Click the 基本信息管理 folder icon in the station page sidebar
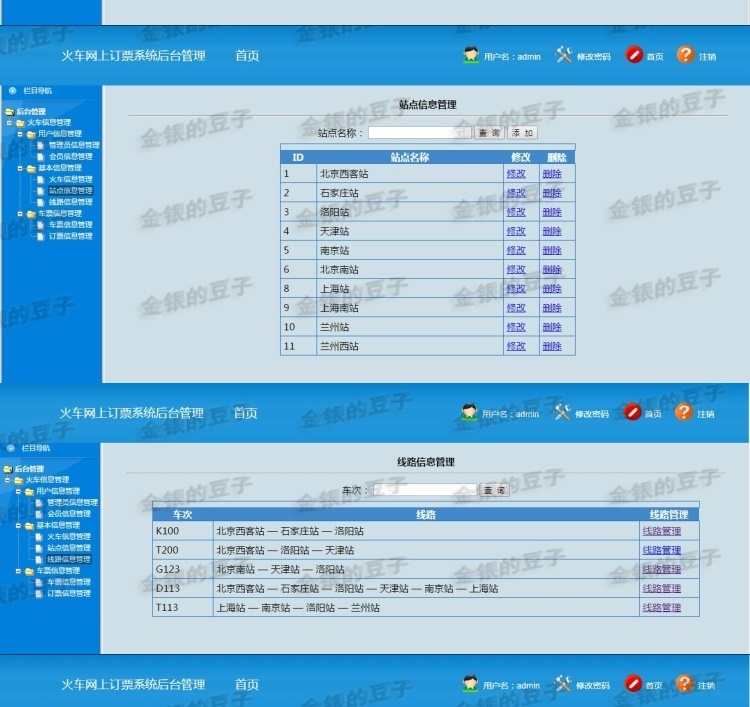Screen dimensions: 750x707 click(31, 168)
